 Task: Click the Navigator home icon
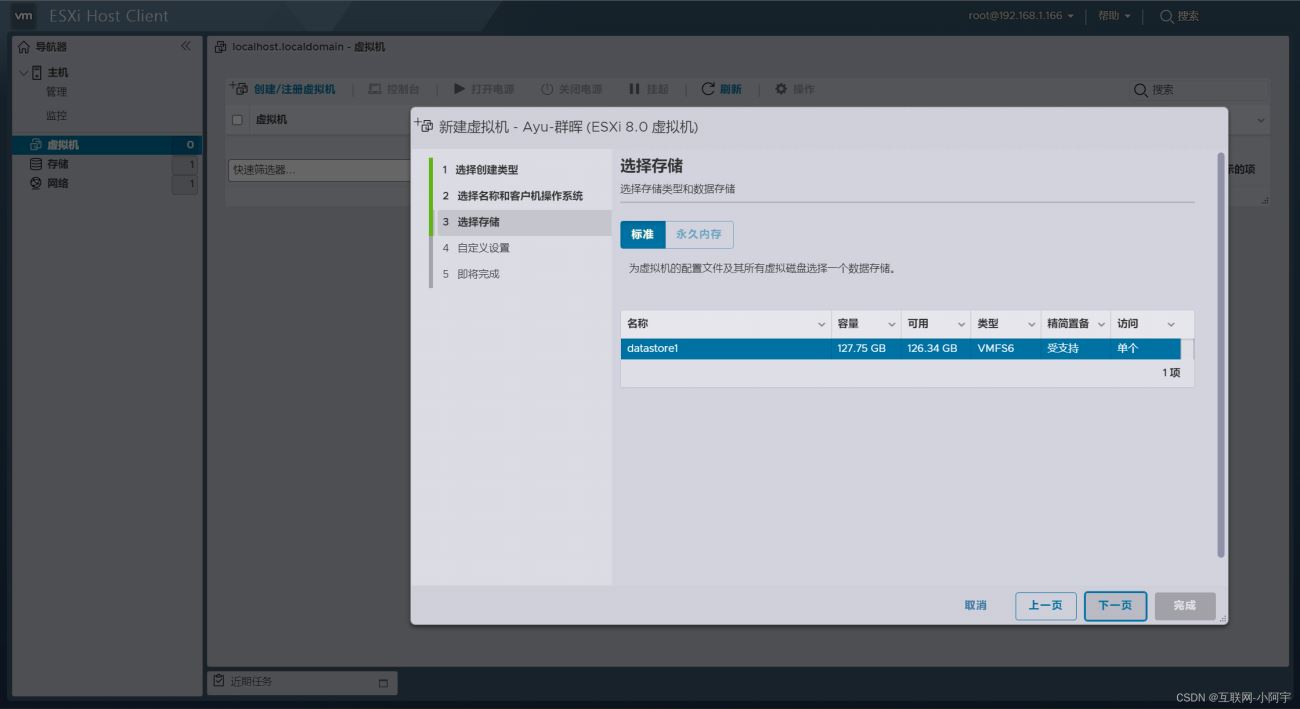(x=24, y=47)
